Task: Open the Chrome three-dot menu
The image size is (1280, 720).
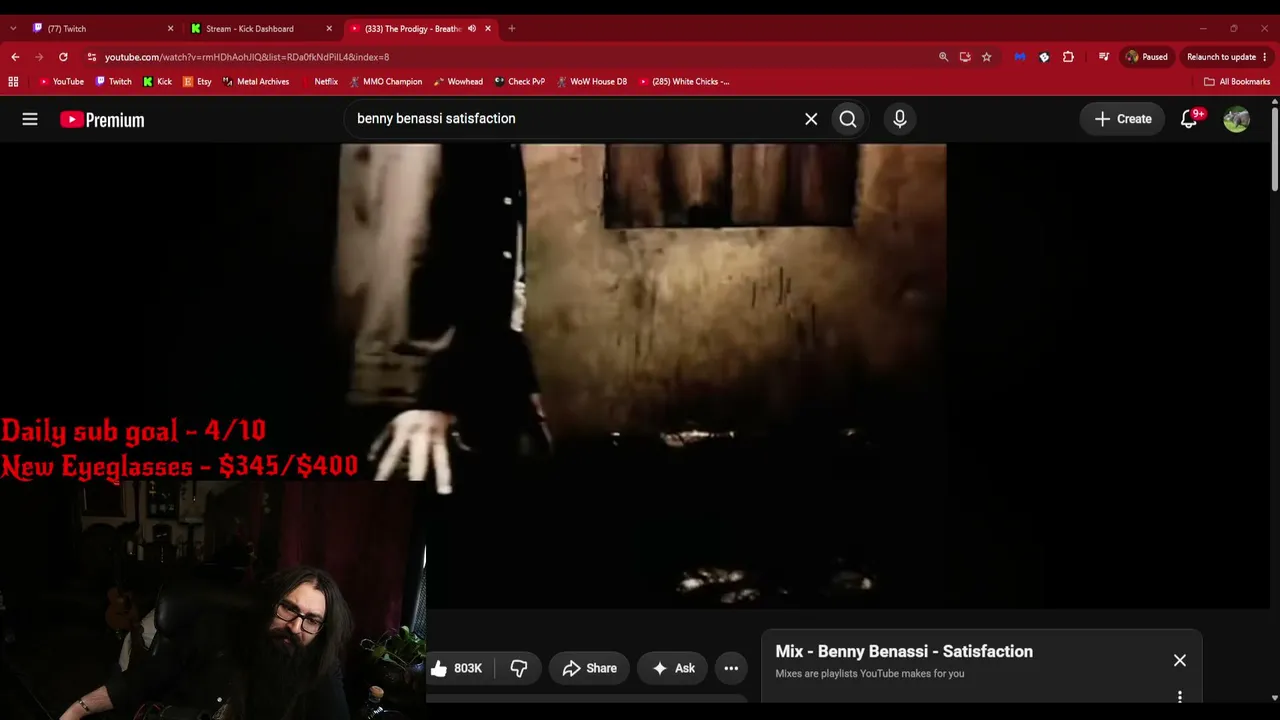Action: pos(1265,57)
